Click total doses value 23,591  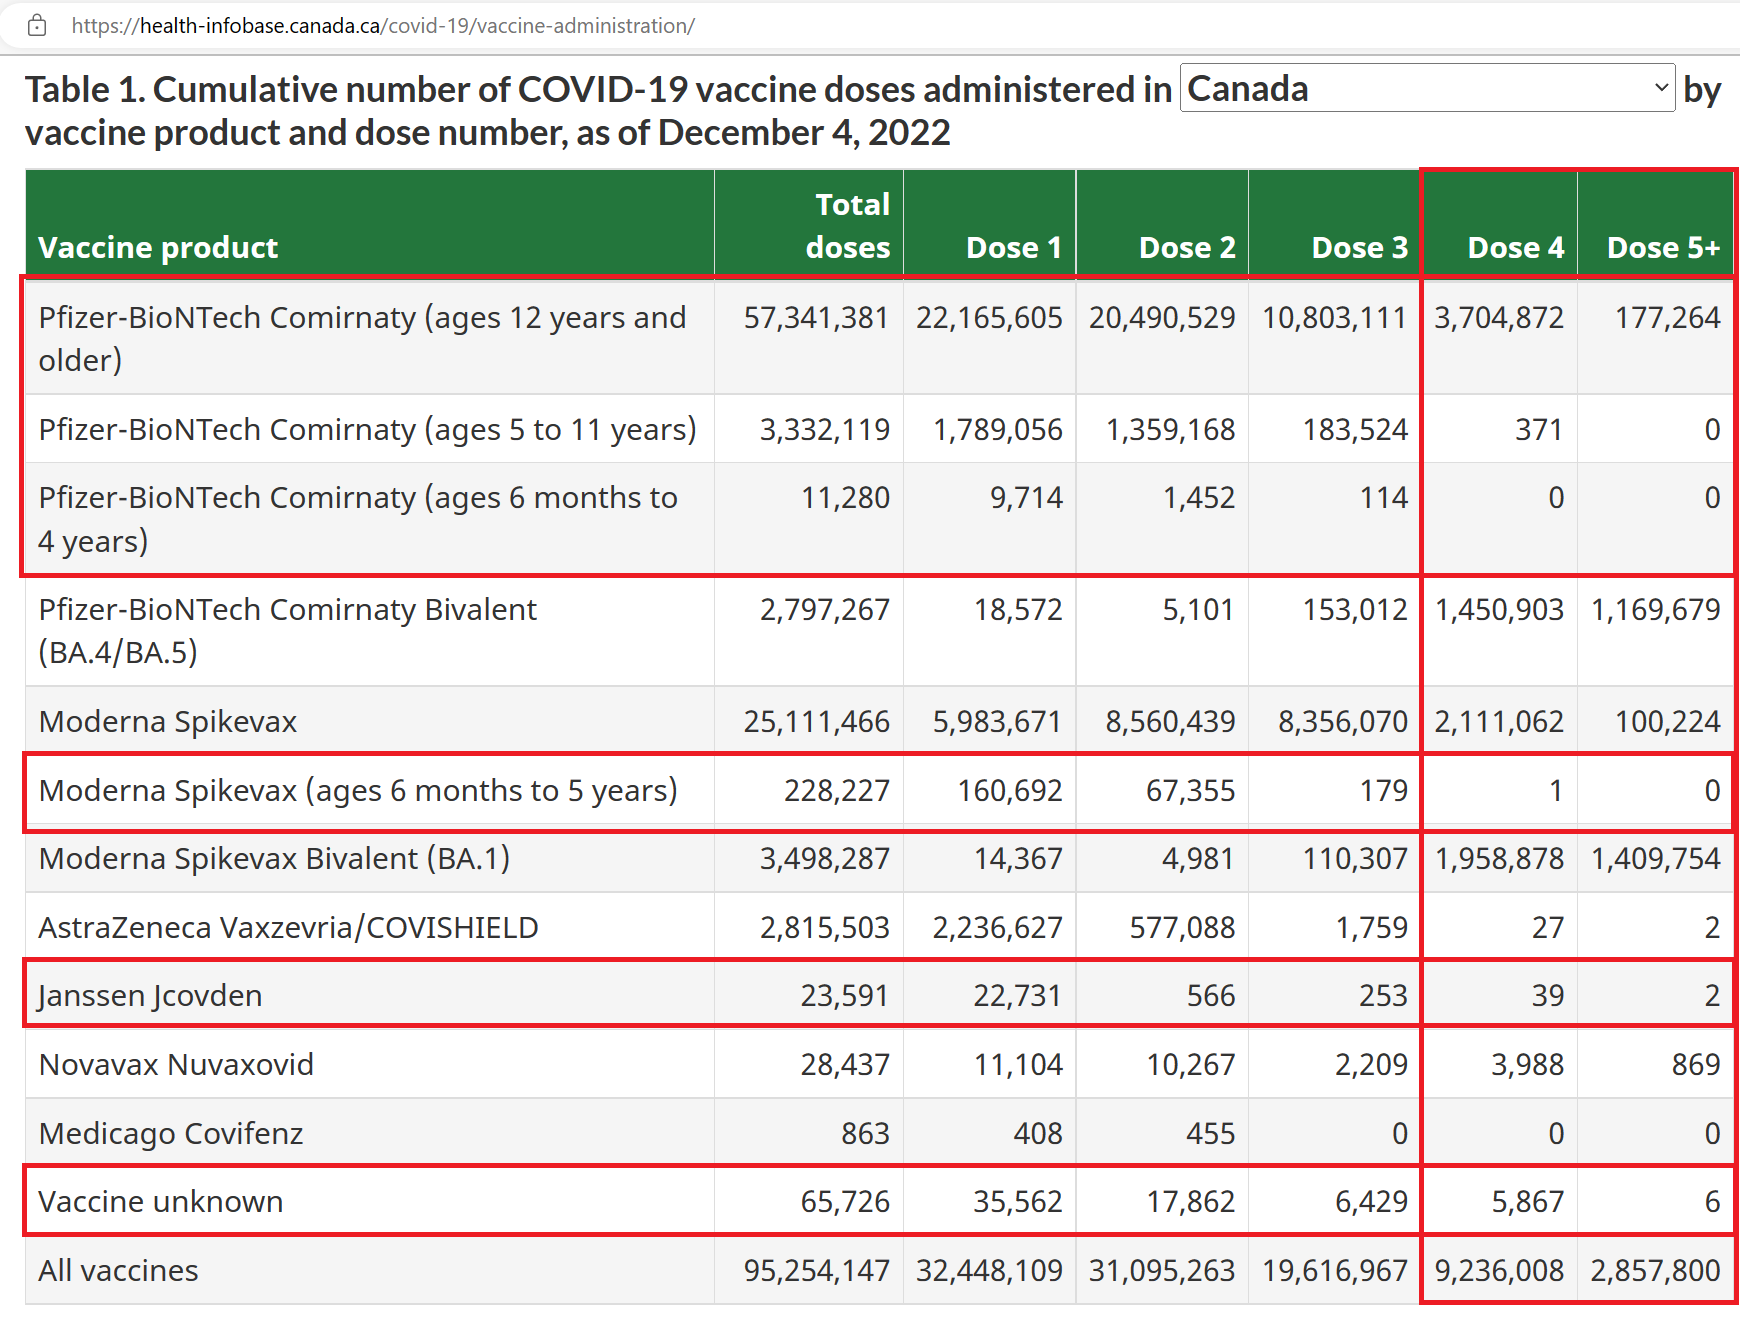(x=845, y=996)
